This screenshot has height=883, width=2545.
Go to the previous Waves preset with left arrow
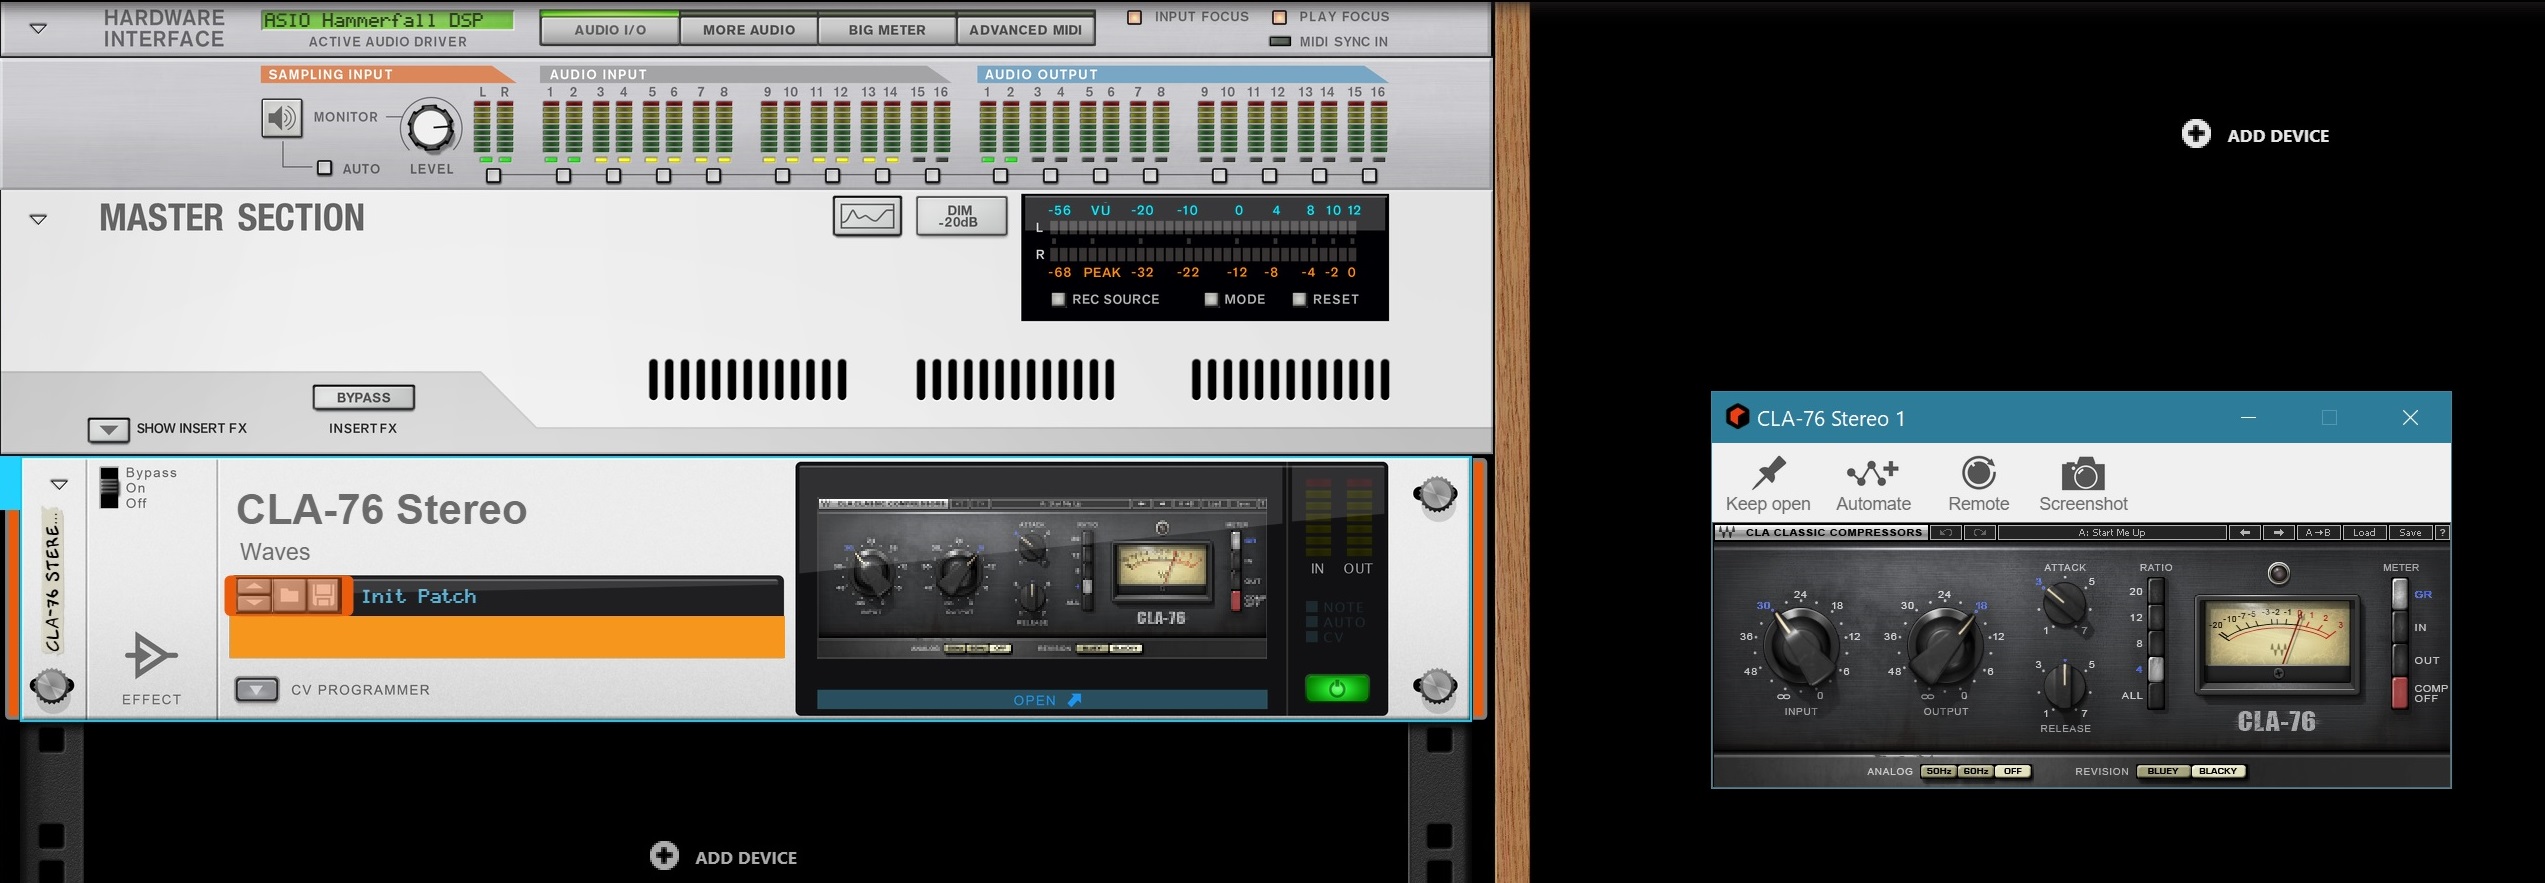coord(2245,533)
